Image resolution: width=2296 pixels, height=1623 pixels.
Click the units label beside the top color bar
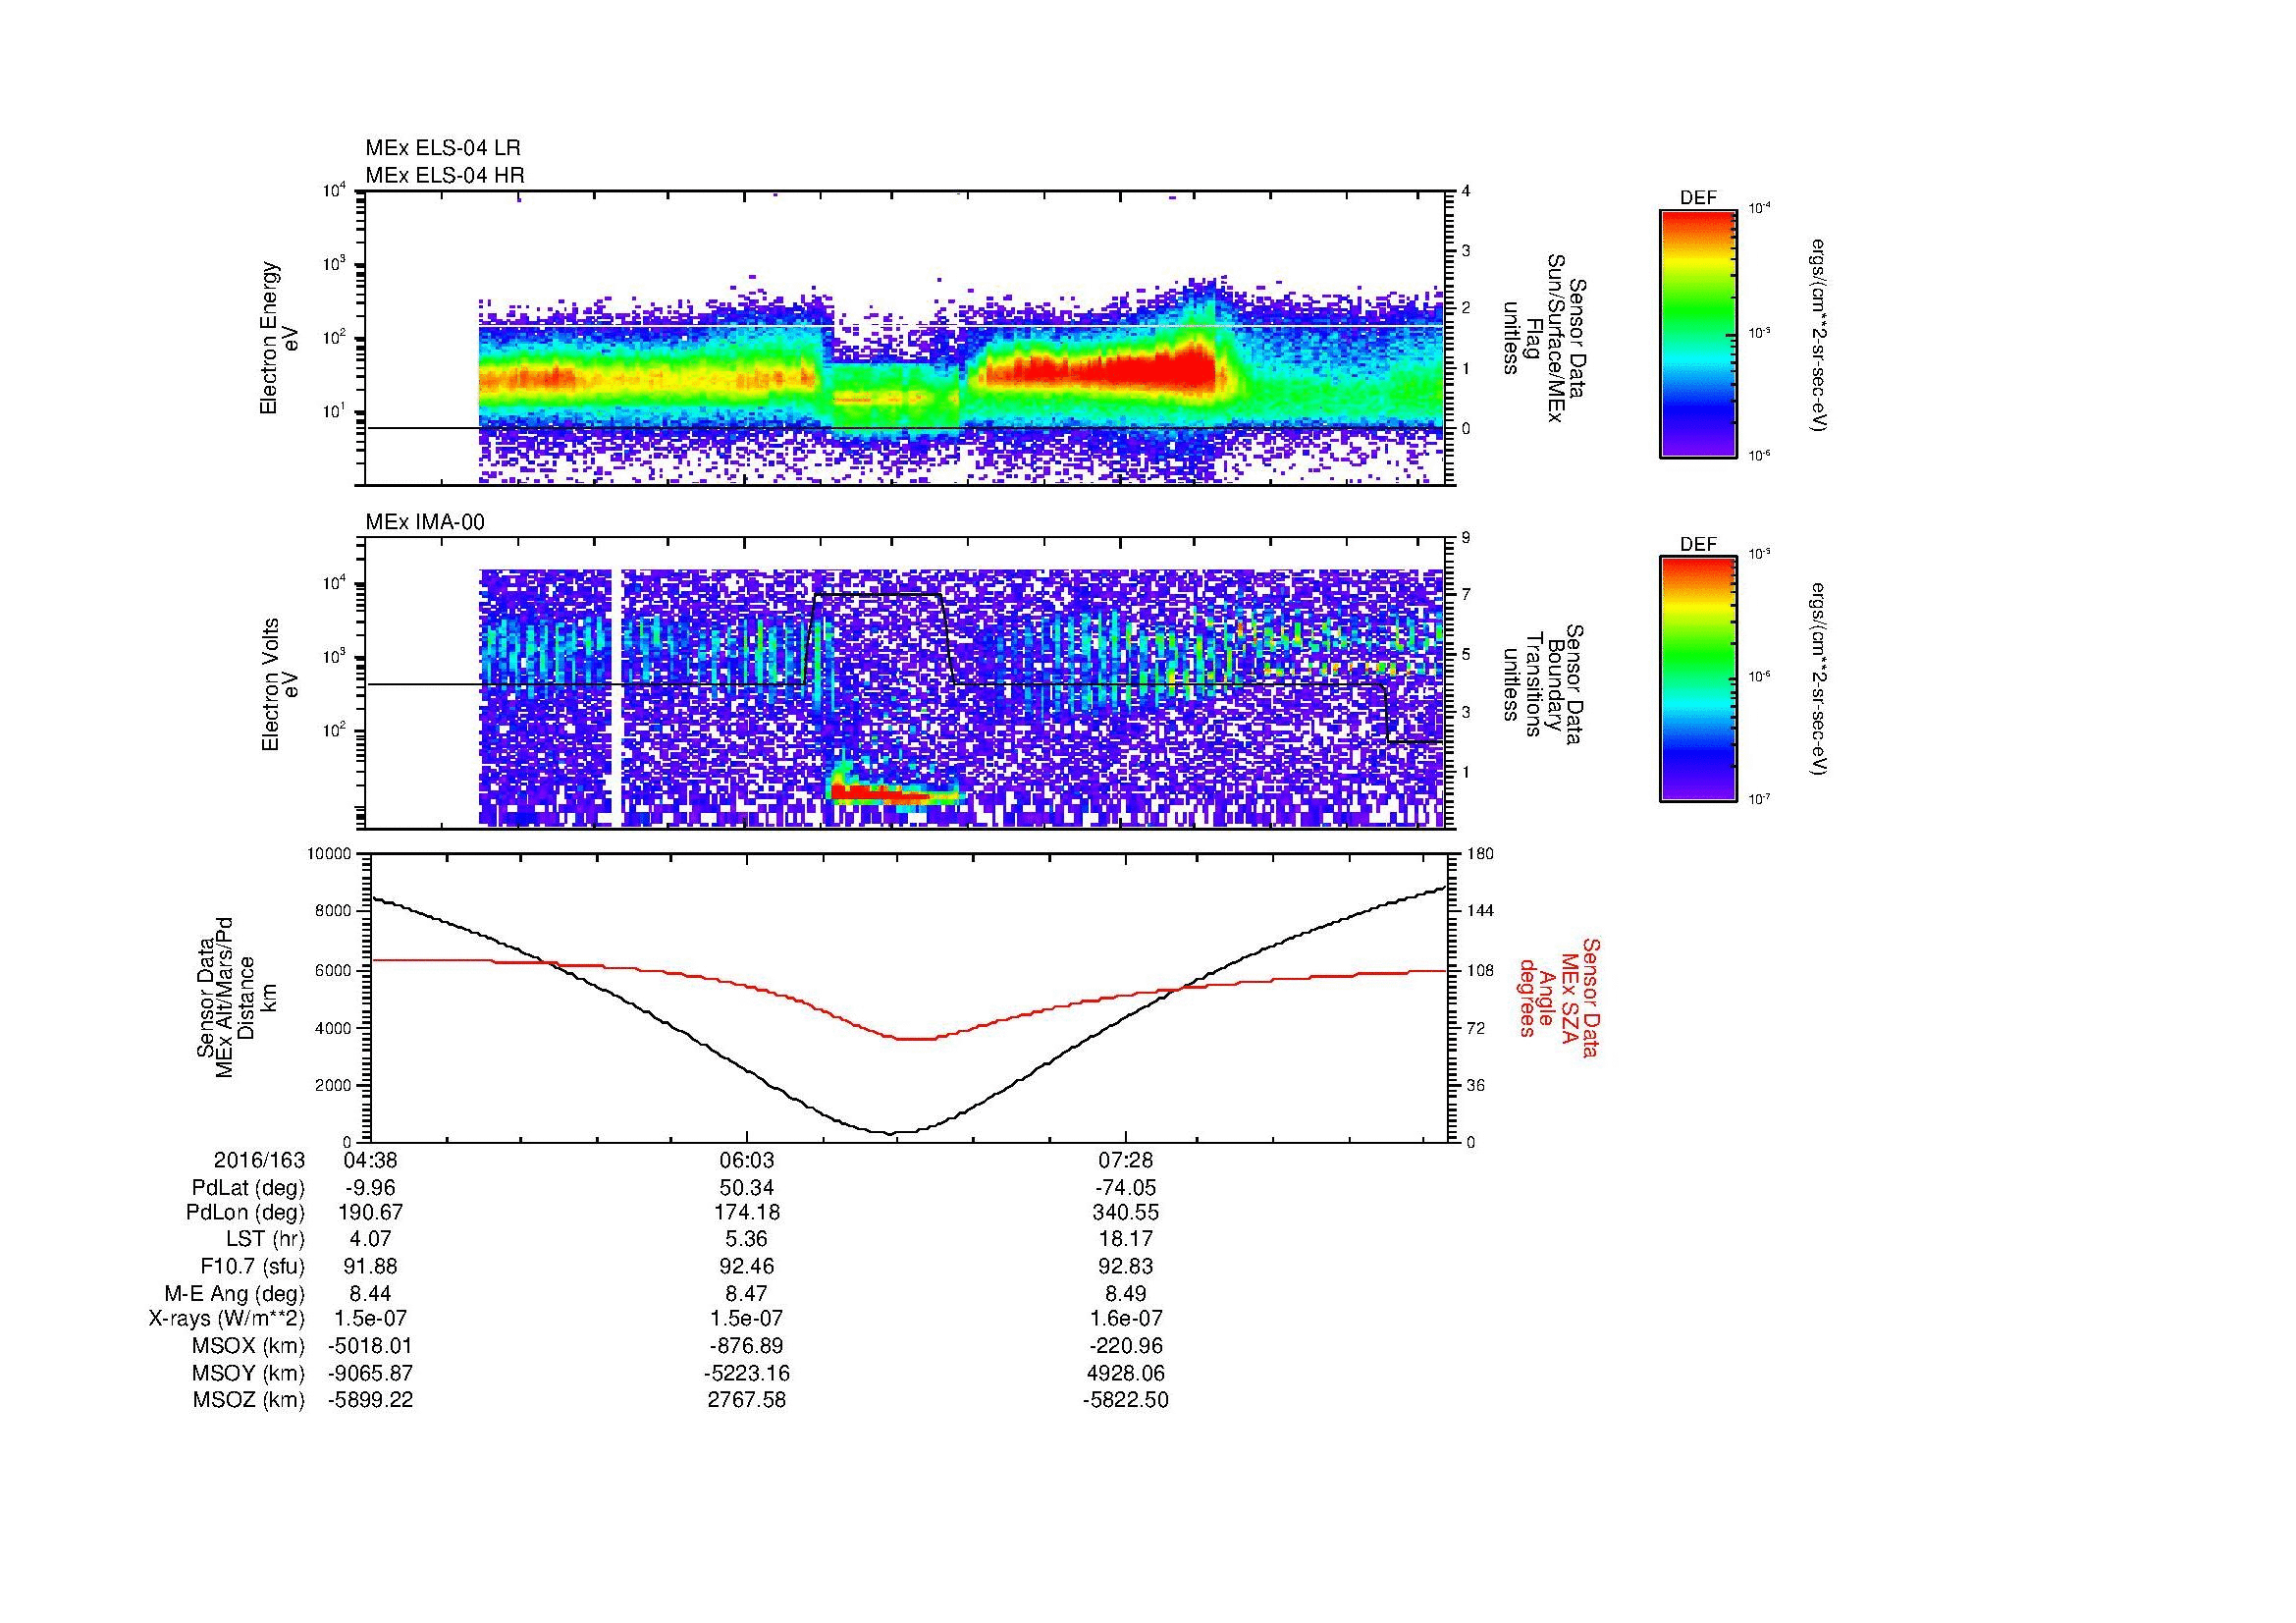tap(1820, 334)
